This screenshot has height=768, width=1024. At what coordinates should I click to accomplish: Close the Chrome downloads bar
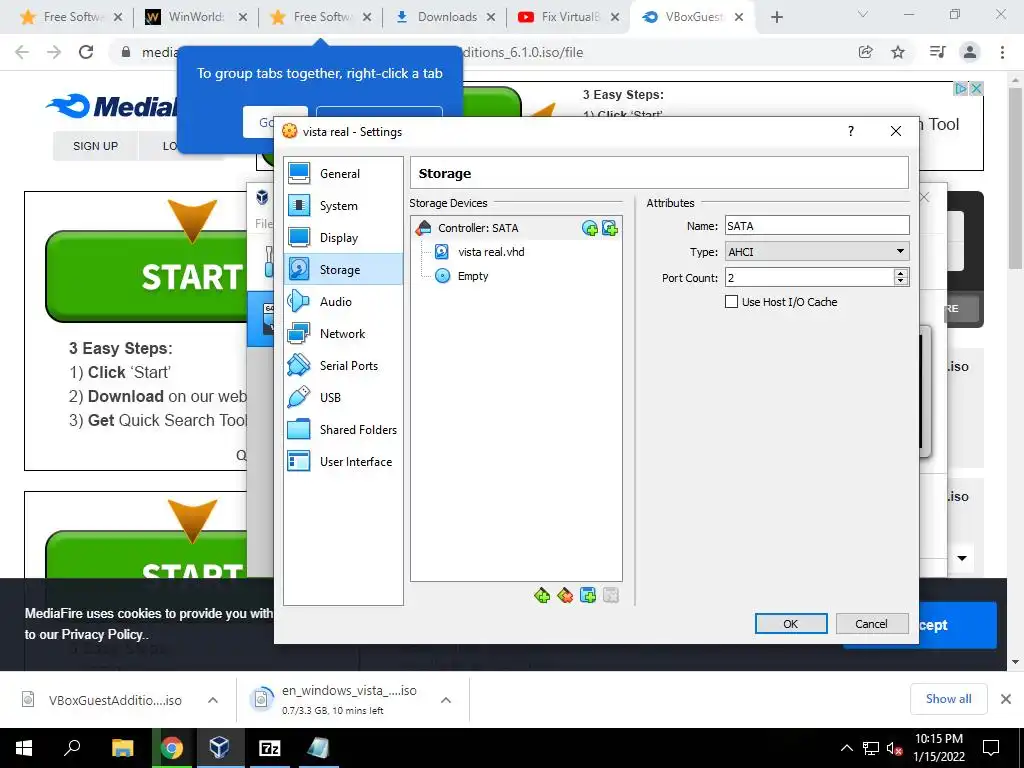(1006, 699)
